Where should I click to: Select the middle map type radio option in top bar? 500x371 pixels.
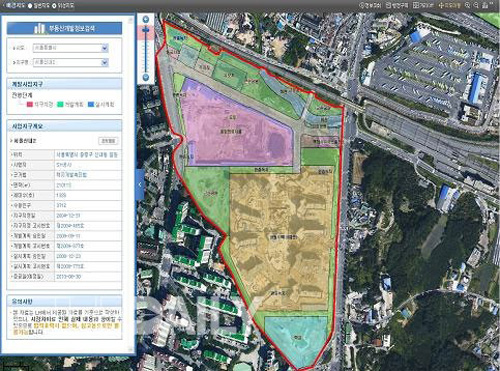tap(39, 6)
